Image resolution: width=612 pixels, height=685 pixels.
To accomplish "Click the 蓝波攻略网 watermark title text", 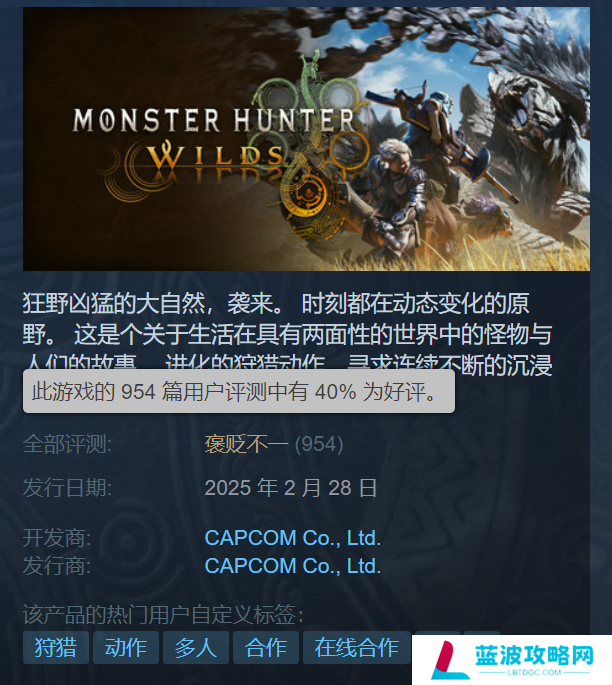I will click(x=534, y=655).
